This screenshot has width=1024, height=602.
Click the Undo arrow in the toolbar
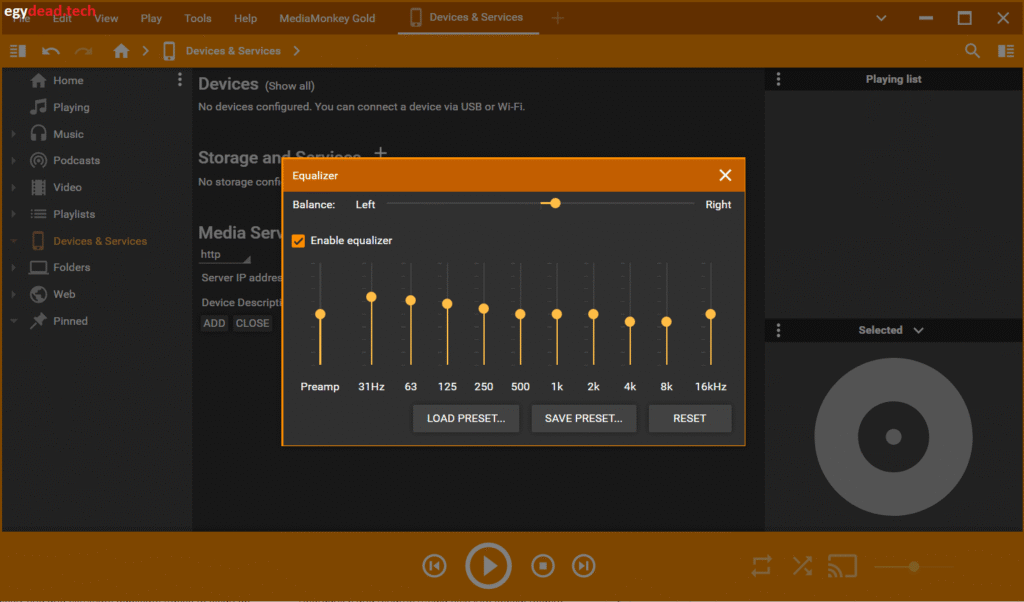tap(50, 50)
